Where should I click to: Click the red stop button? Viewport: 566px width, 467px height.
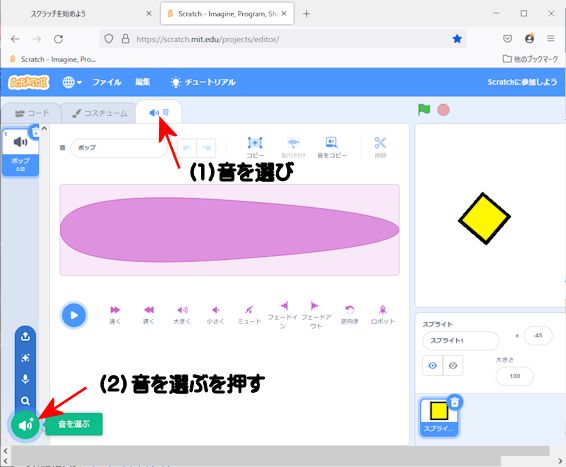tap(443, 110)
